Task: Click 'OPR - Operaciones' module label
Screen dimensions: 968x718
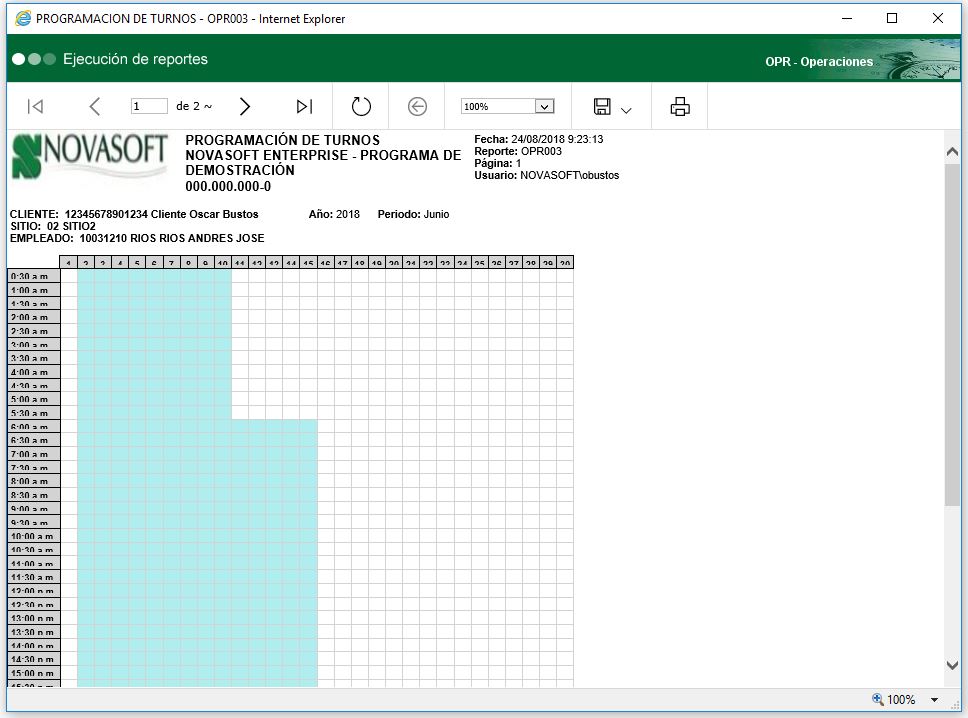Action: tap(819, 62)
